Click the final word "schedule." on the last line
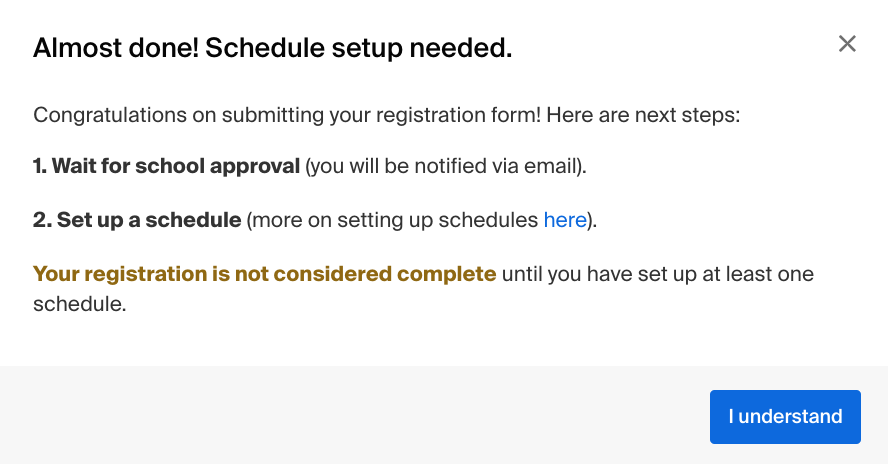The height and width of the screenshot is (464, 888). (80, 304)
